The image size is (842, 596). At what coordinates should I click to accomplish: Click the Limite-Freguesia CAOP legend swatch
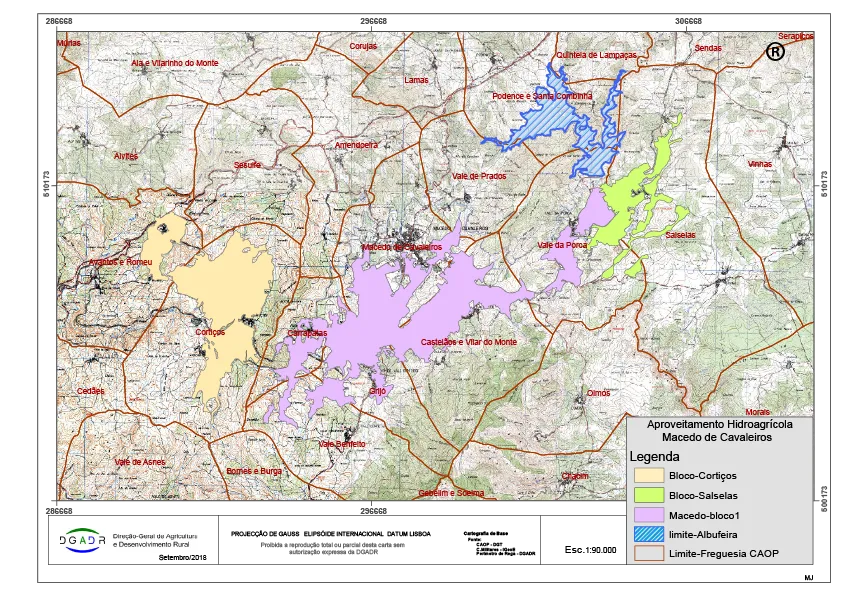point(649,554)
